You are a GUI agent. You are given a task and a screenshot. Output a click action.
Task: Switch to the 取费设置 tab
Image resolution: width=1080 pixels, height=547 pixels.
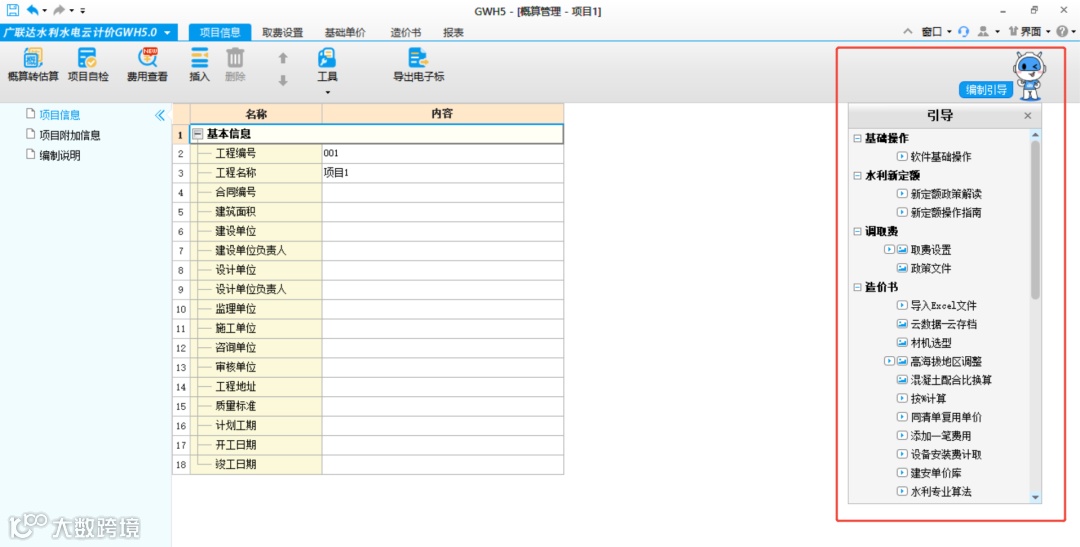282,32
